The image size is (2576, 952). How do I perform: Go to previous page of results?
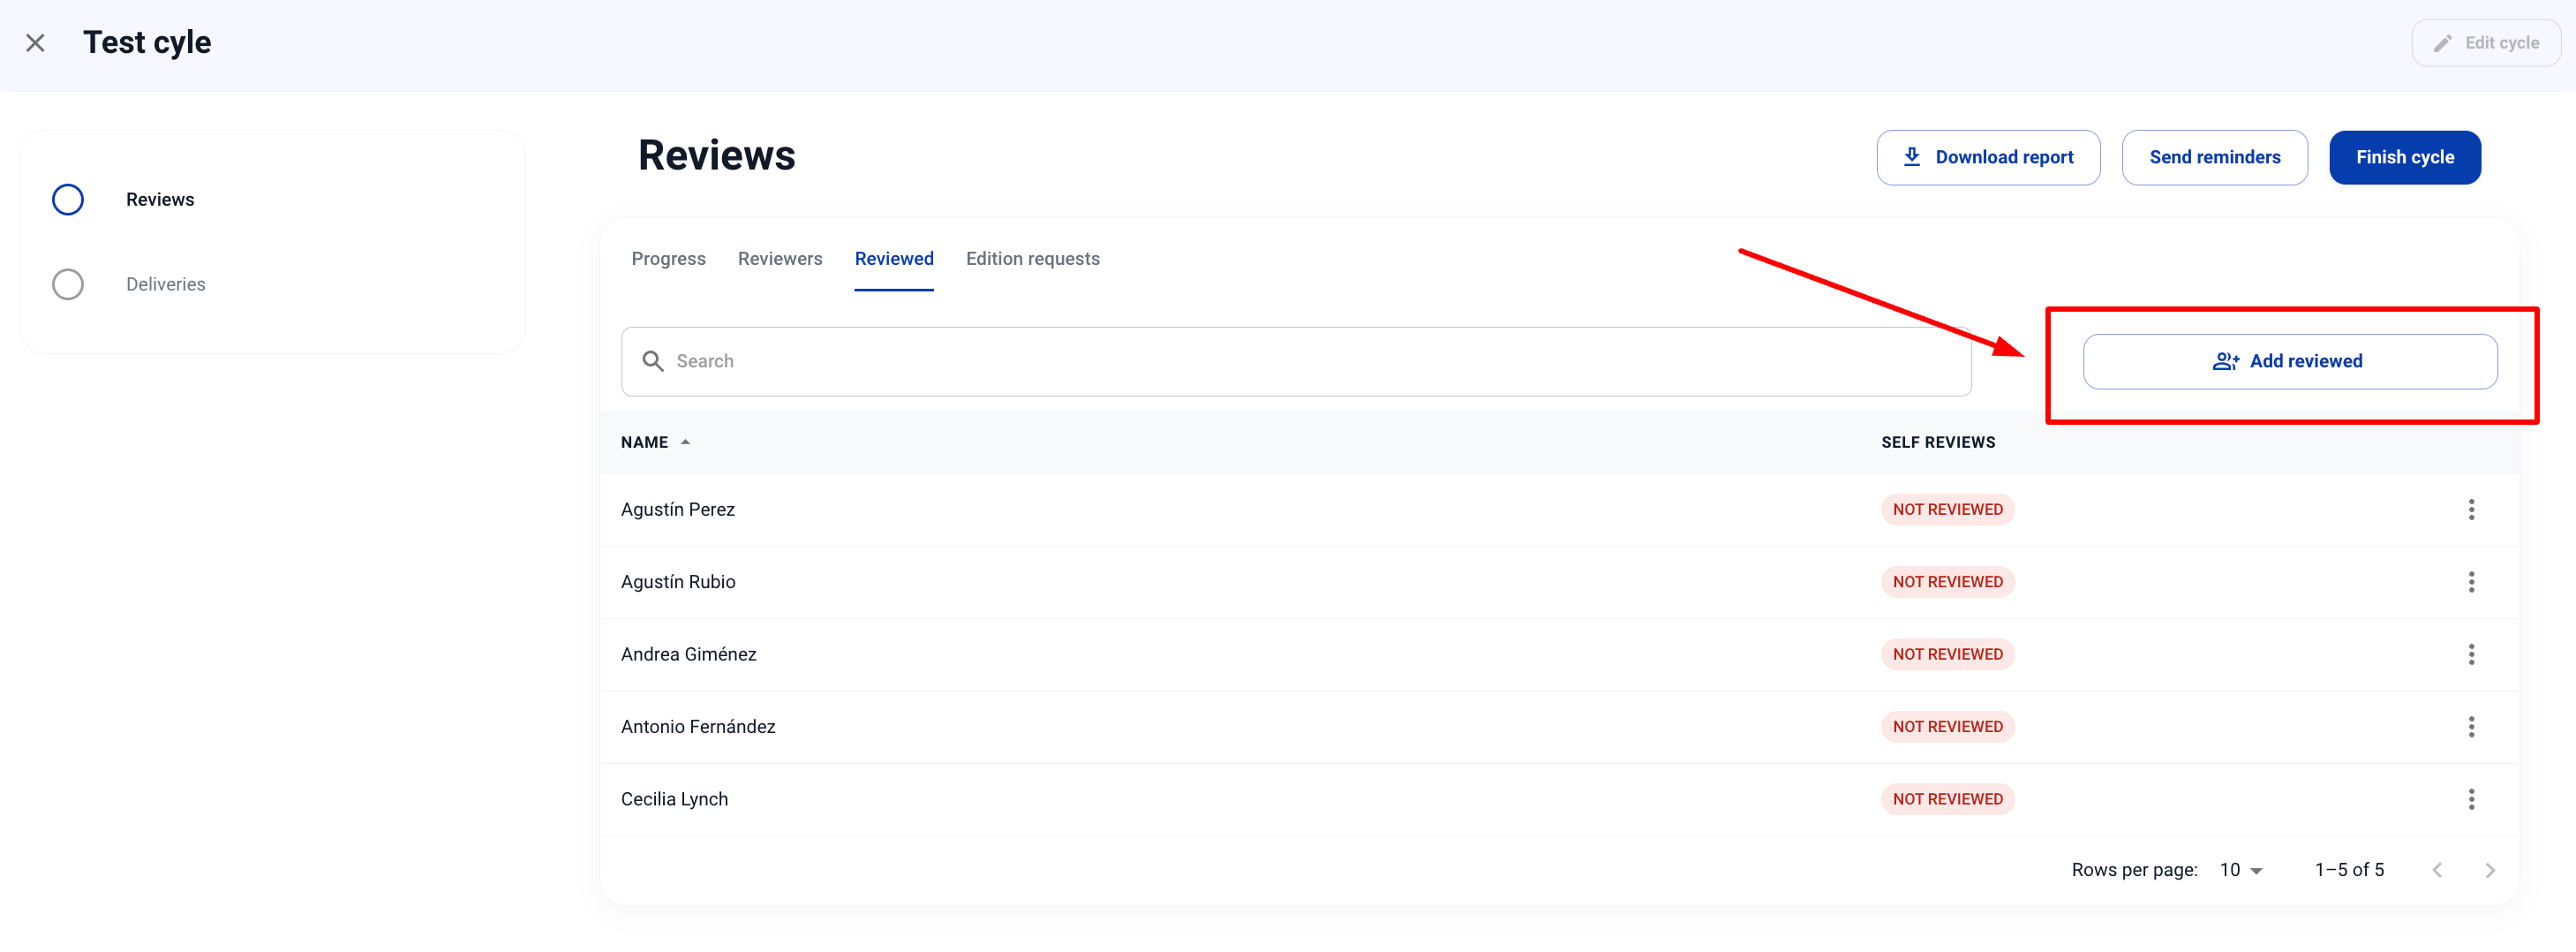pyautogui.click(x=2437, y=870)
